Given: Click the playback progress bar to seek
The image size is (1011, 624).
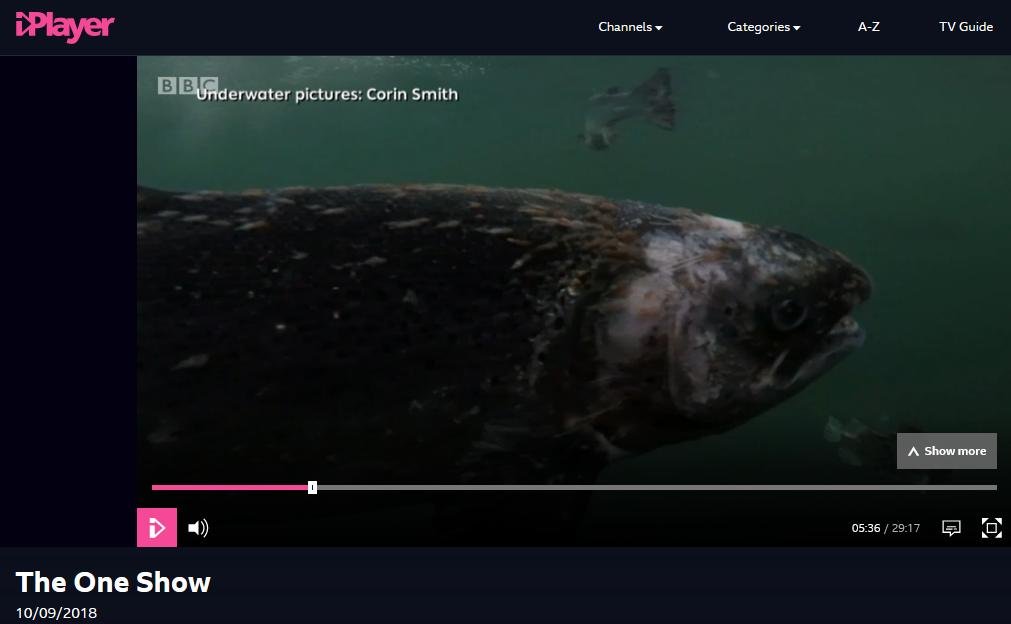Looking at the screenshot, I should click(574, 487).
